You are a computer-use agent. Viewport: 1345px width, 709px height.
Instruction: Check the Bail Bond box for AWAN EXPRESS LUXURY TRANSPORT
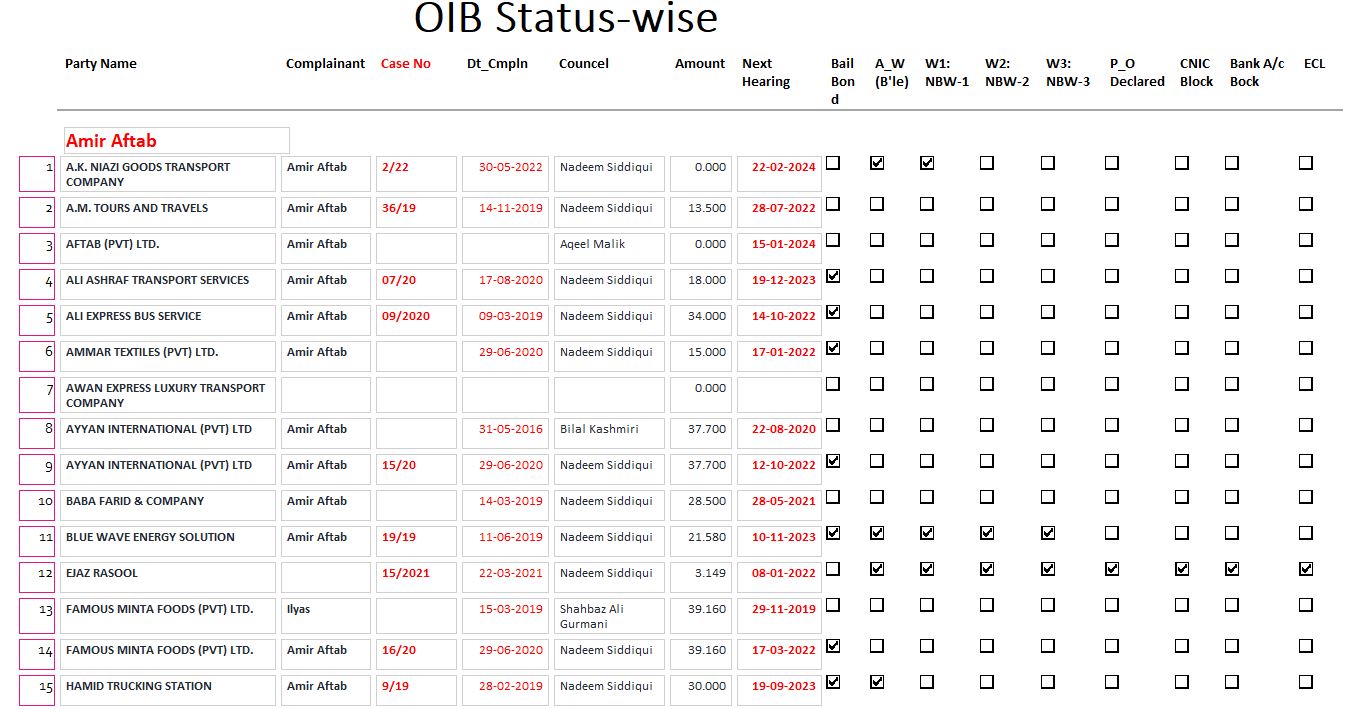pyautogui.click(x=833, y=384)
